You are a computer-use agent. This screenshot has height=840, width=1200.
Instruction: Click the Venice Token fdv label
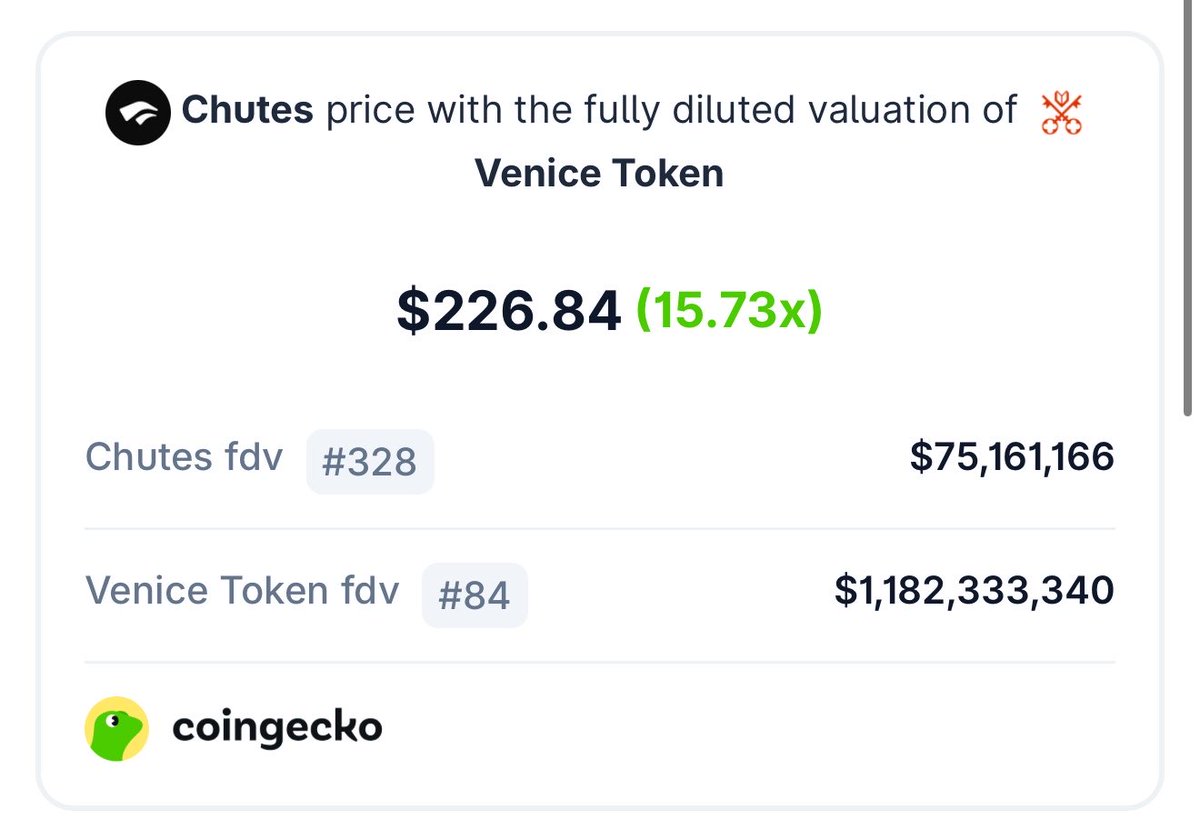pyautogui.click(x=242, y=590)
